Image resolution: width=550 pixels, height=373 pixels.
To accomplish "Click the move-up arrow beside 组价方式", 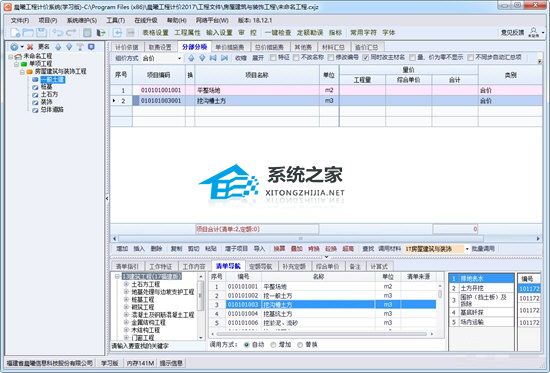I will pos(191,58).
